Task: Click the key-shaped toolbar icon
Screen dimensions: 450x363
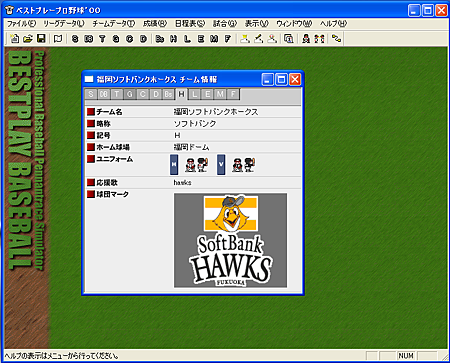Action: pos(336,39)
